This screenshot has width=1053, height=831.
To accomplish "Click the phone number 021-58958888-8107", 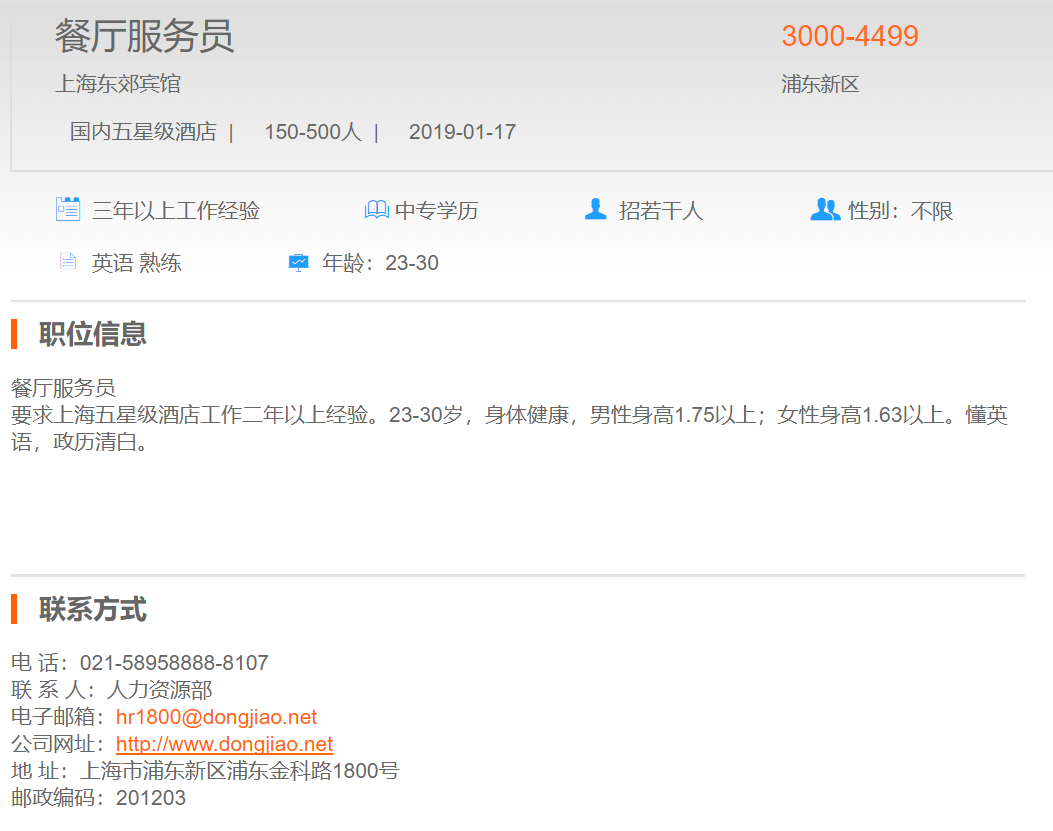I will (174, 663).
